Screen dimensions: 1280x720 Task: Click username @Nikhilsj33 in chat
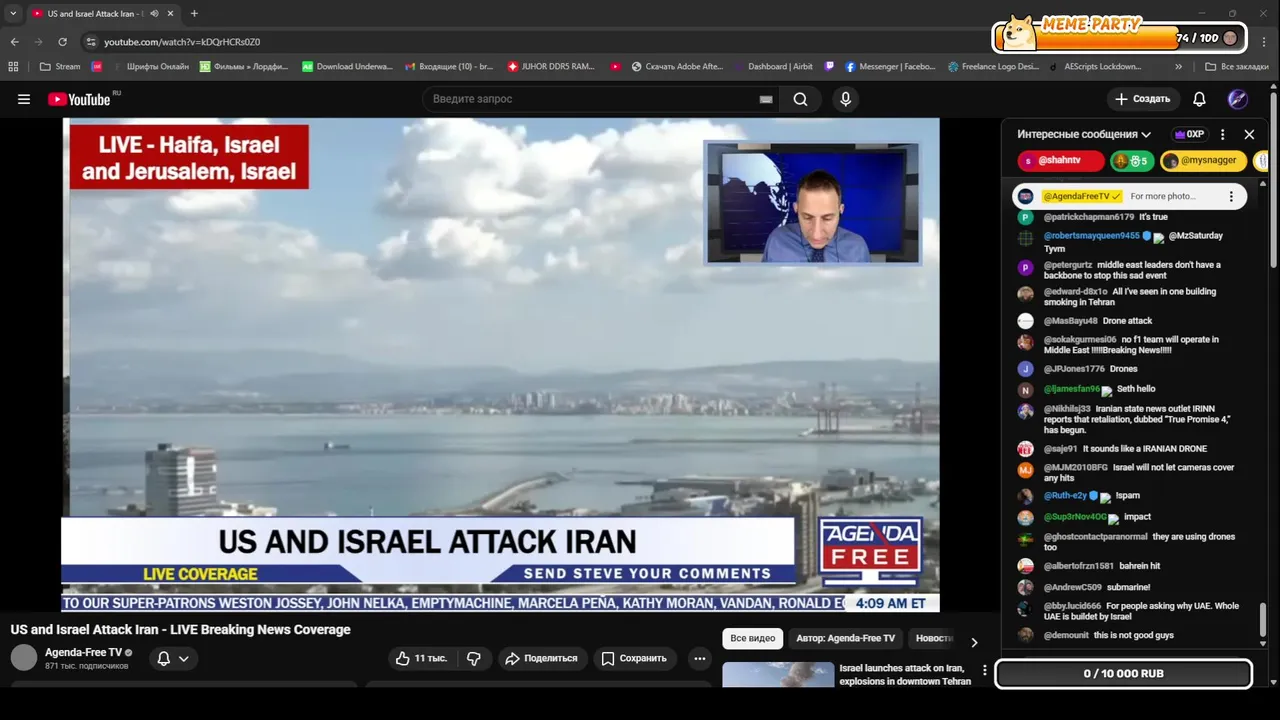pos(1067,408)
